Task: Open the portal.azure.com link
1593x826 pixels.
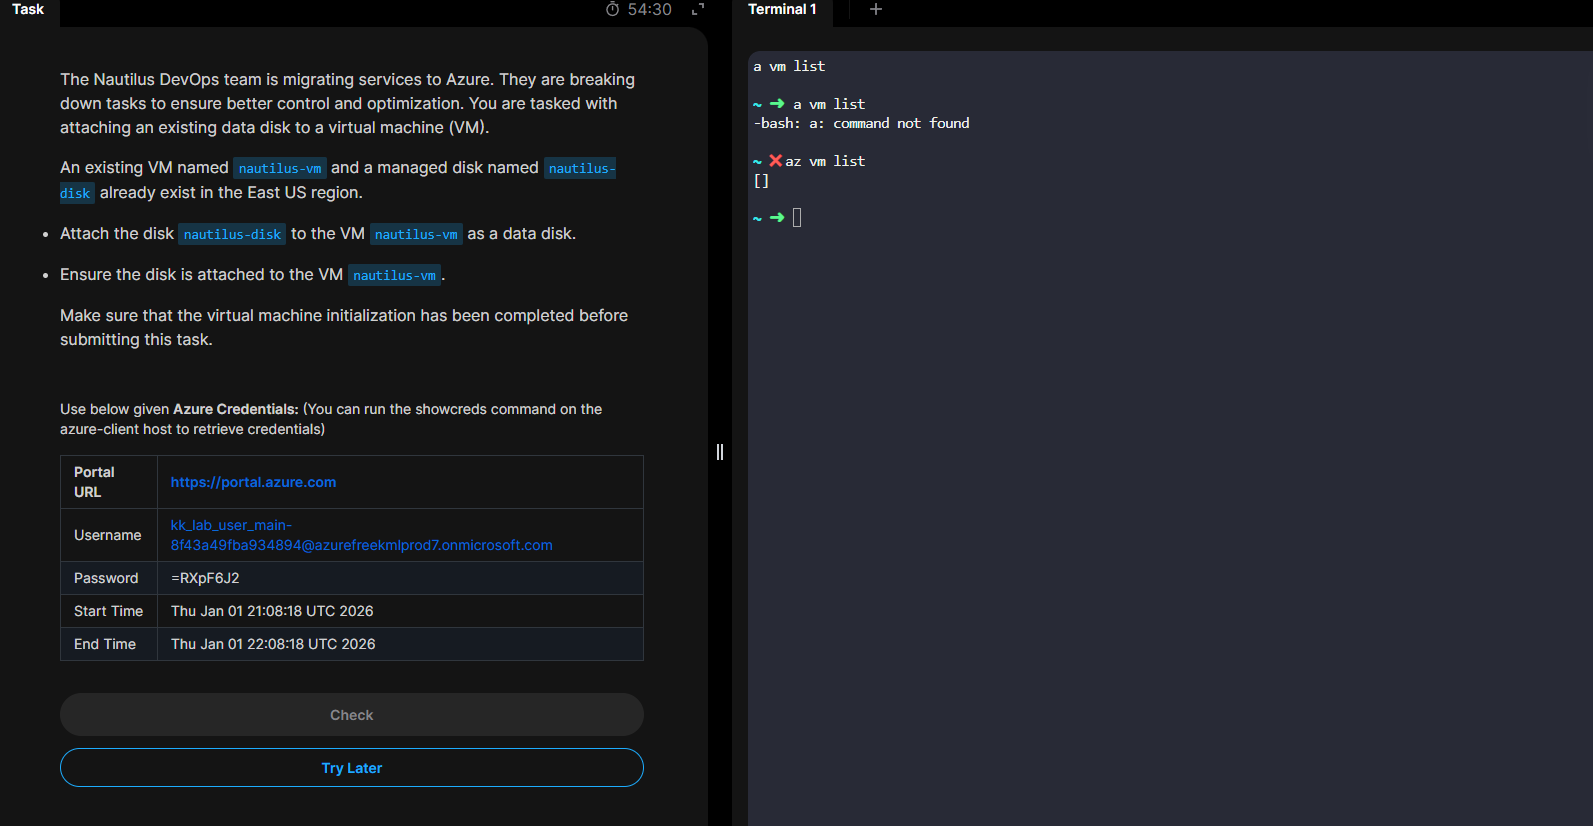Action: click(253, 482)
